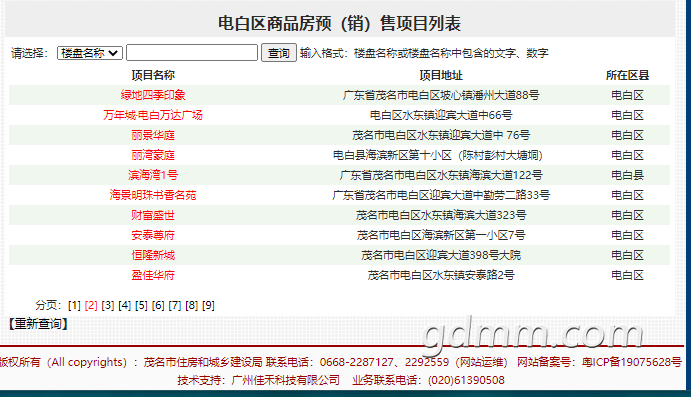
Task: Select address 广东省茂名市电白区水东镇海滨大道122号
Action: tap(441, 175)
